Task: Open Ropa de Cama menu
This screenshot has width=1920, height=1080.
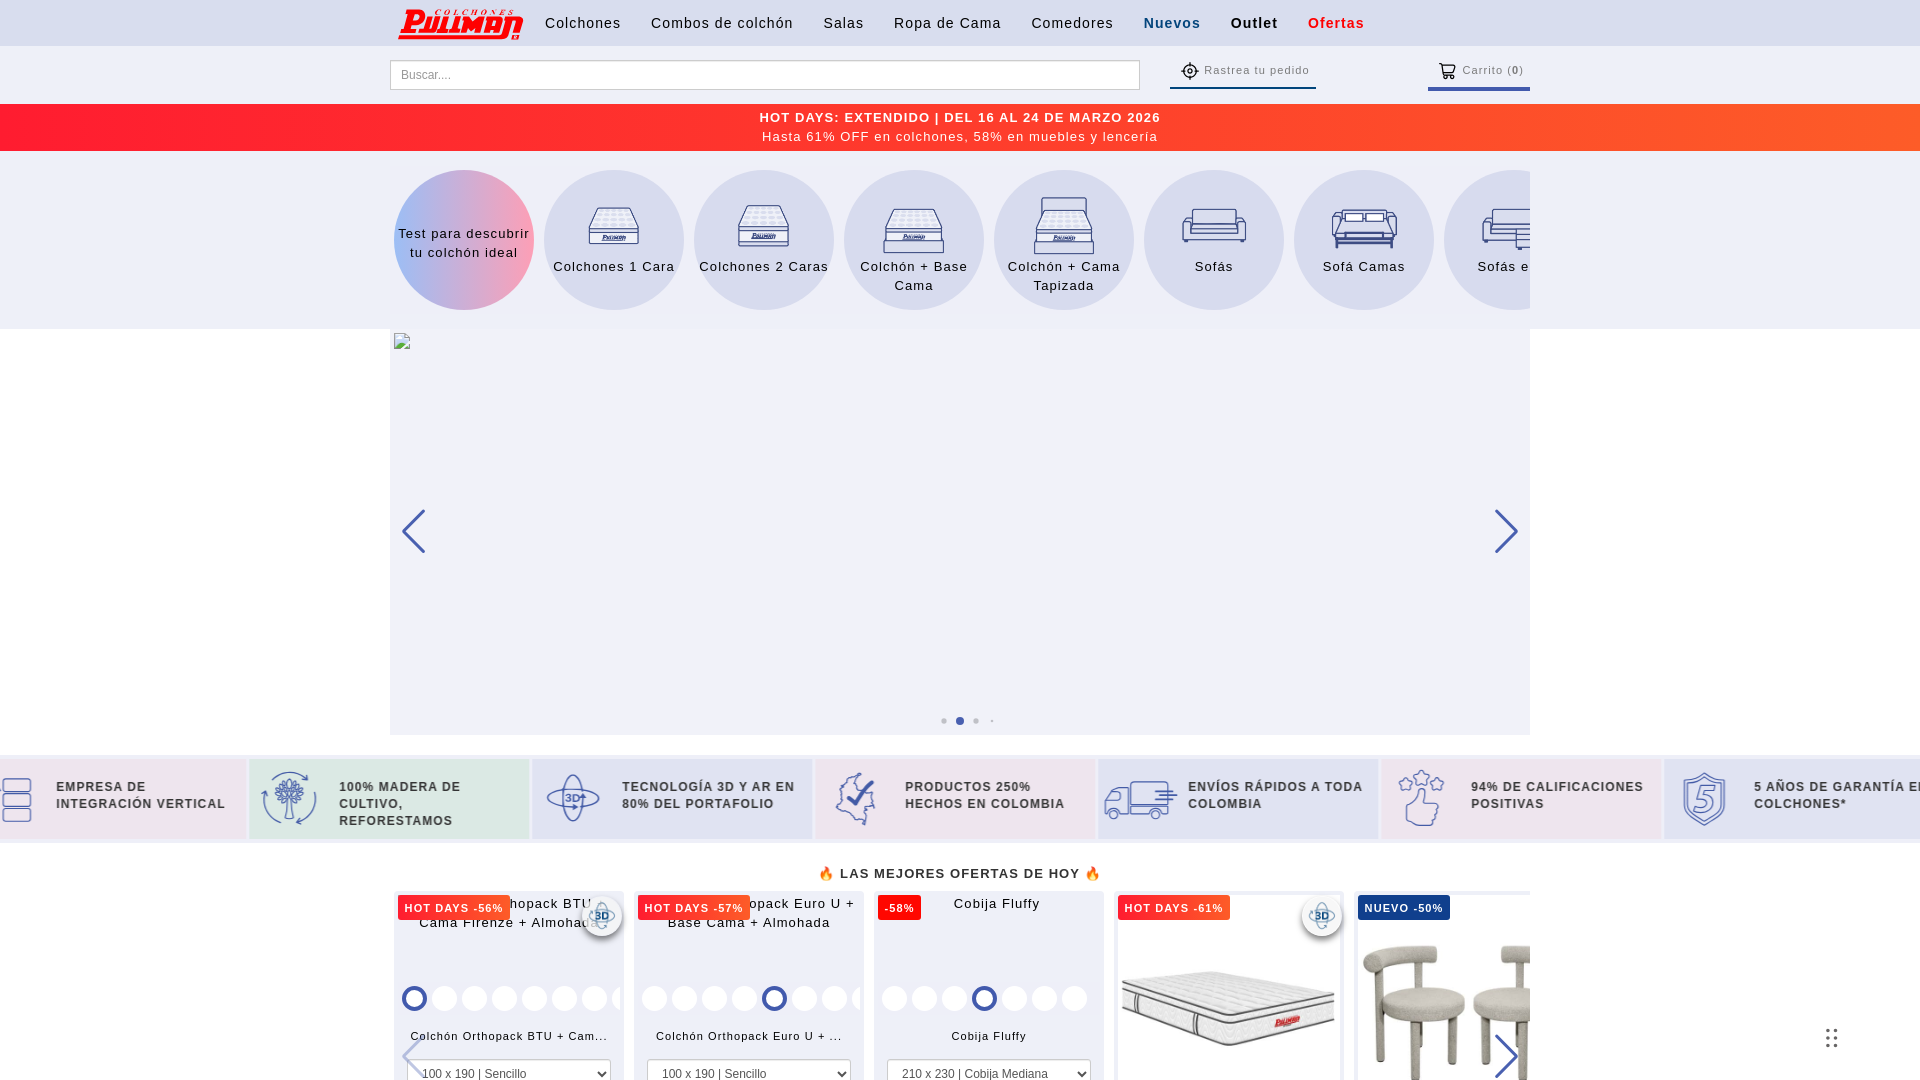Action: click(947, 23)
